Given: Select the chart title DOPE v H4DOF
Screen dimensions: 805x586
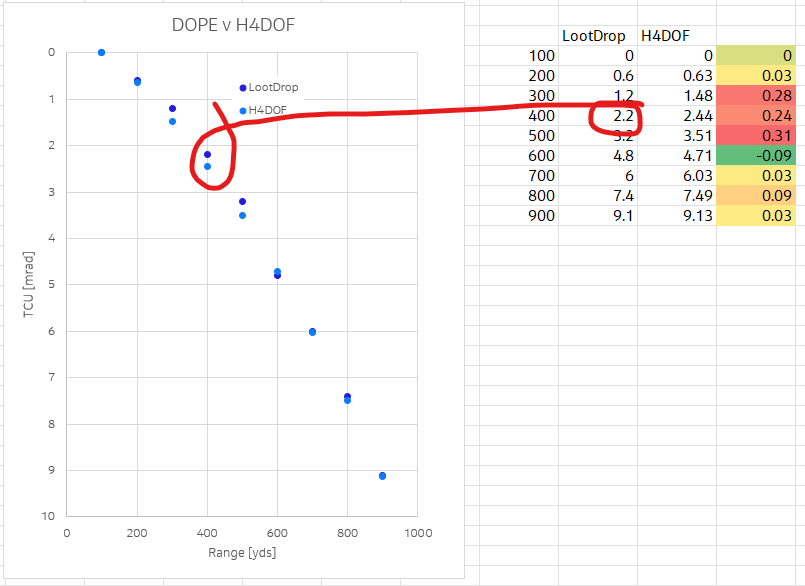Looking at the screenshot, I should (x=235, y=27).
